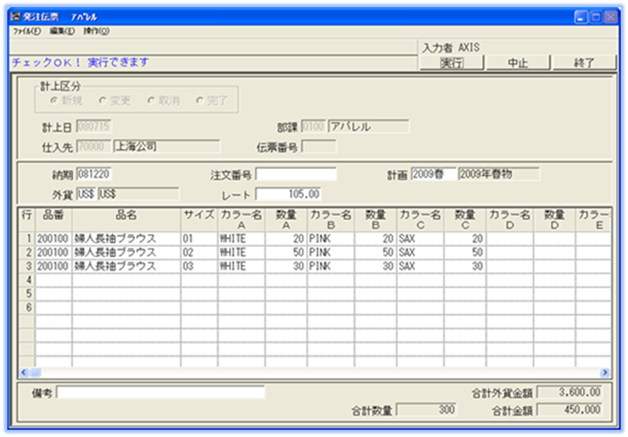
Task: Click into the 備考 remarks field
Action: coord(160,393)
